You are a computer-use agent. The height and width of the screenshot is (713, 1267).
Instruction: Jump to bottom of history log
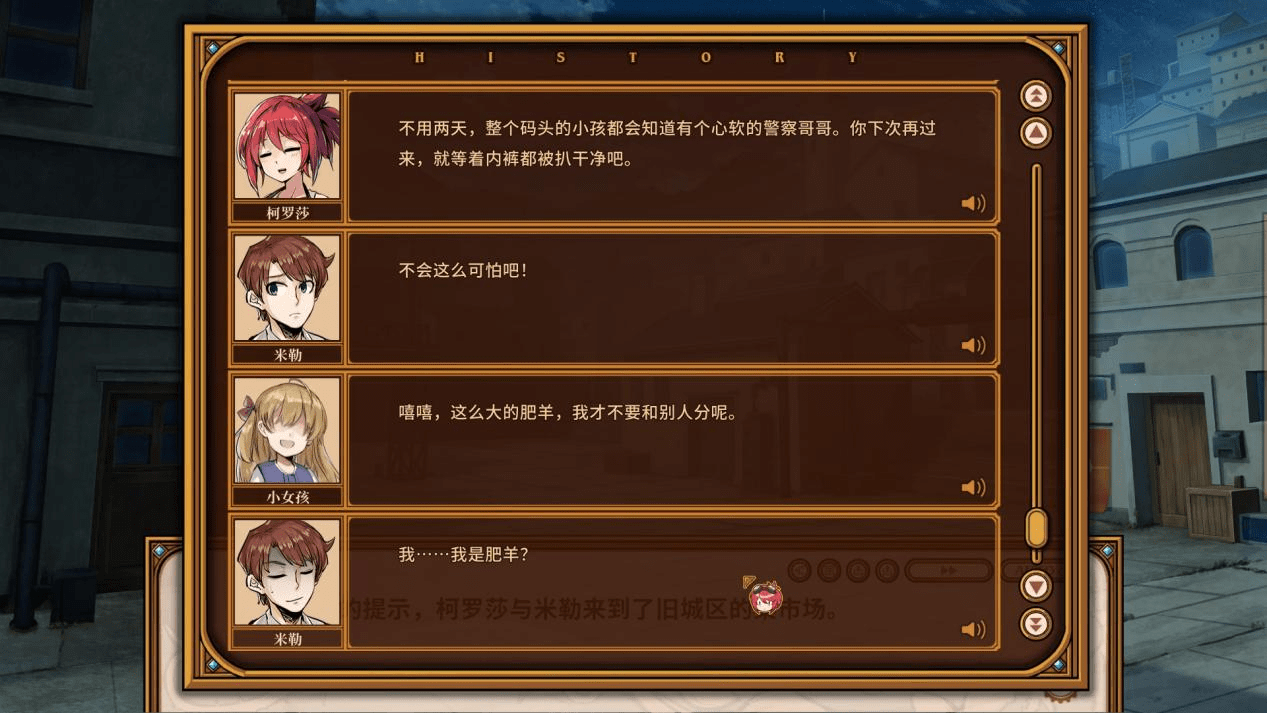(x=1036, y=624)
